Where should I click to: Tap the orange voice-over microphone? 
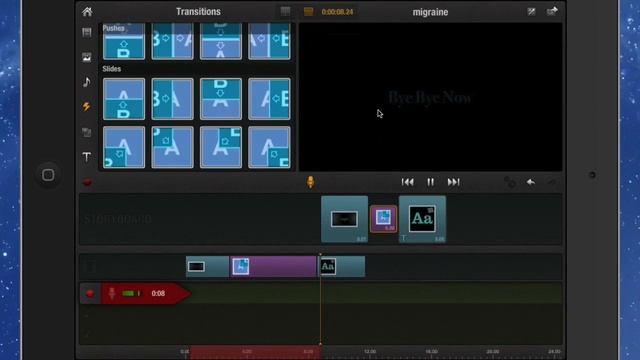(x=311, y=182)
